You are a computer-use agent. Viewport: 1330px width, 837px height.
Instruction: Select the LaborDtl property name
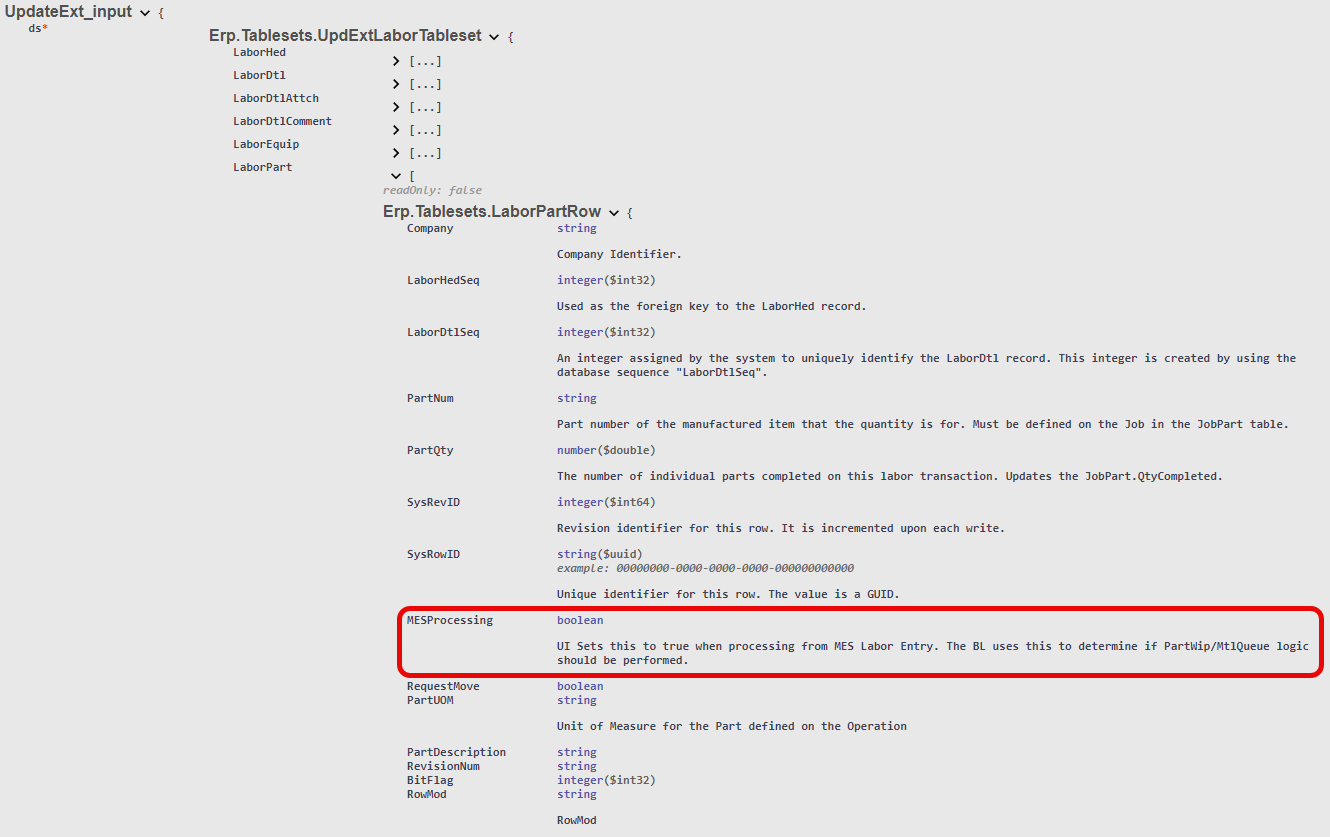(259, 75)
